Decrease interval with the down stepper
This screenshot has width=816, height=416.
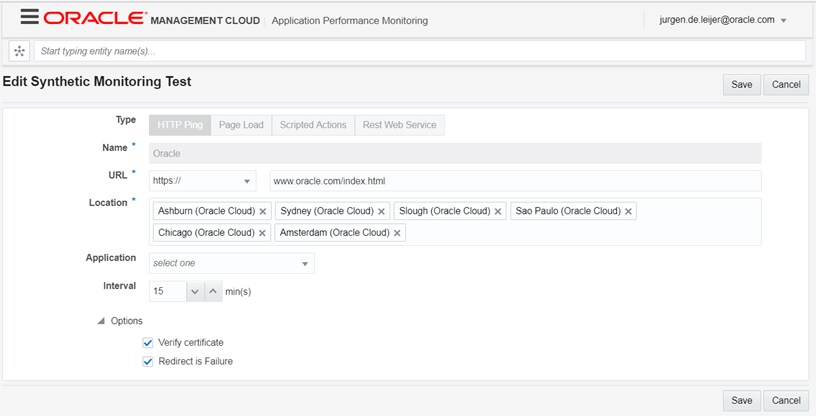[195, 291]
